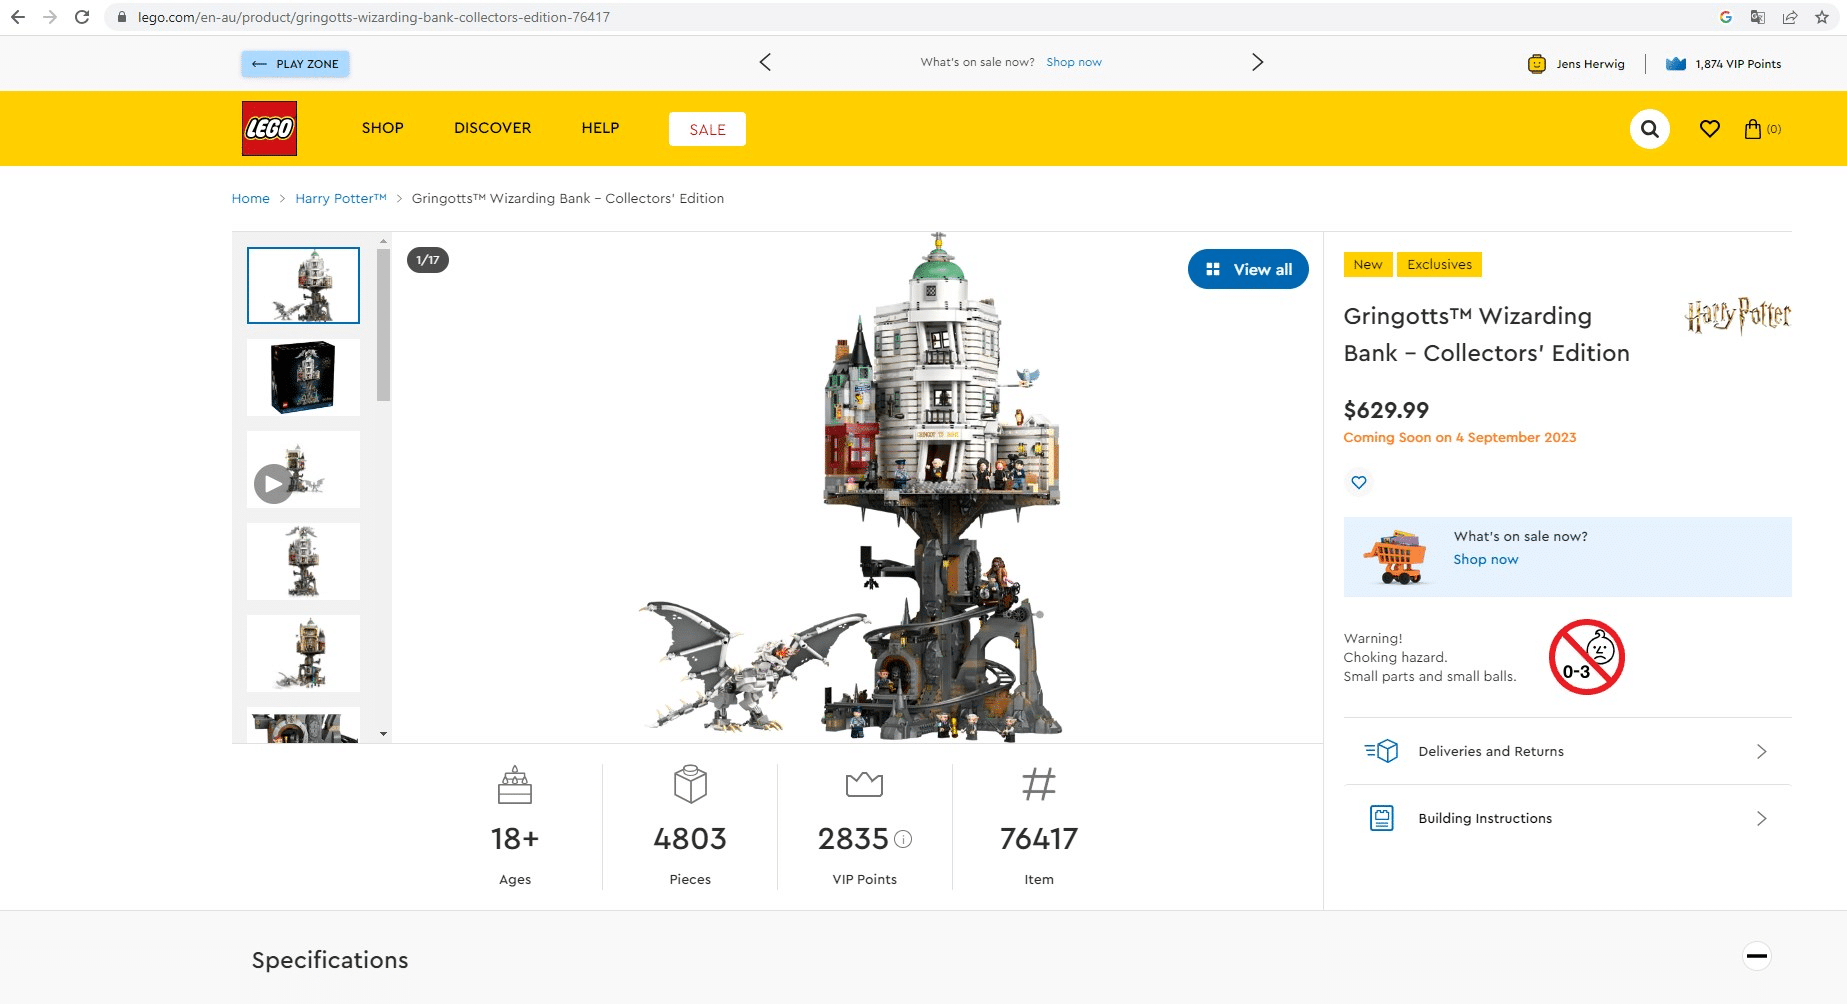This screenshot has height=1004, width=1847.
Task: Show the previous promo banner message
Action: point(765,62)
